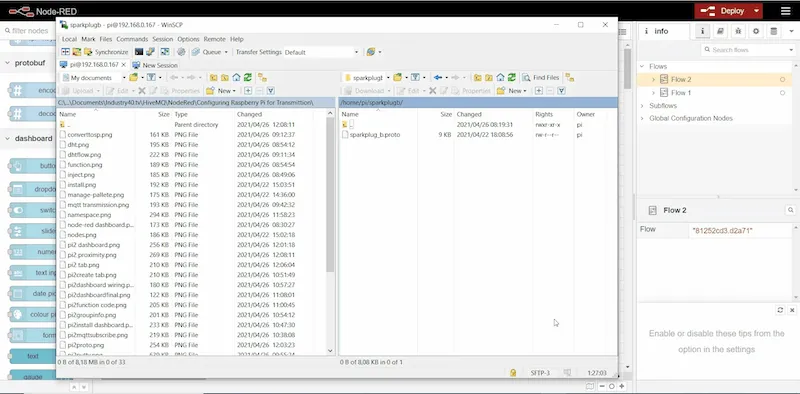Select converttosp.png in the local panel
The height and width of the screenshot is (394, 800).
(90, 135)
